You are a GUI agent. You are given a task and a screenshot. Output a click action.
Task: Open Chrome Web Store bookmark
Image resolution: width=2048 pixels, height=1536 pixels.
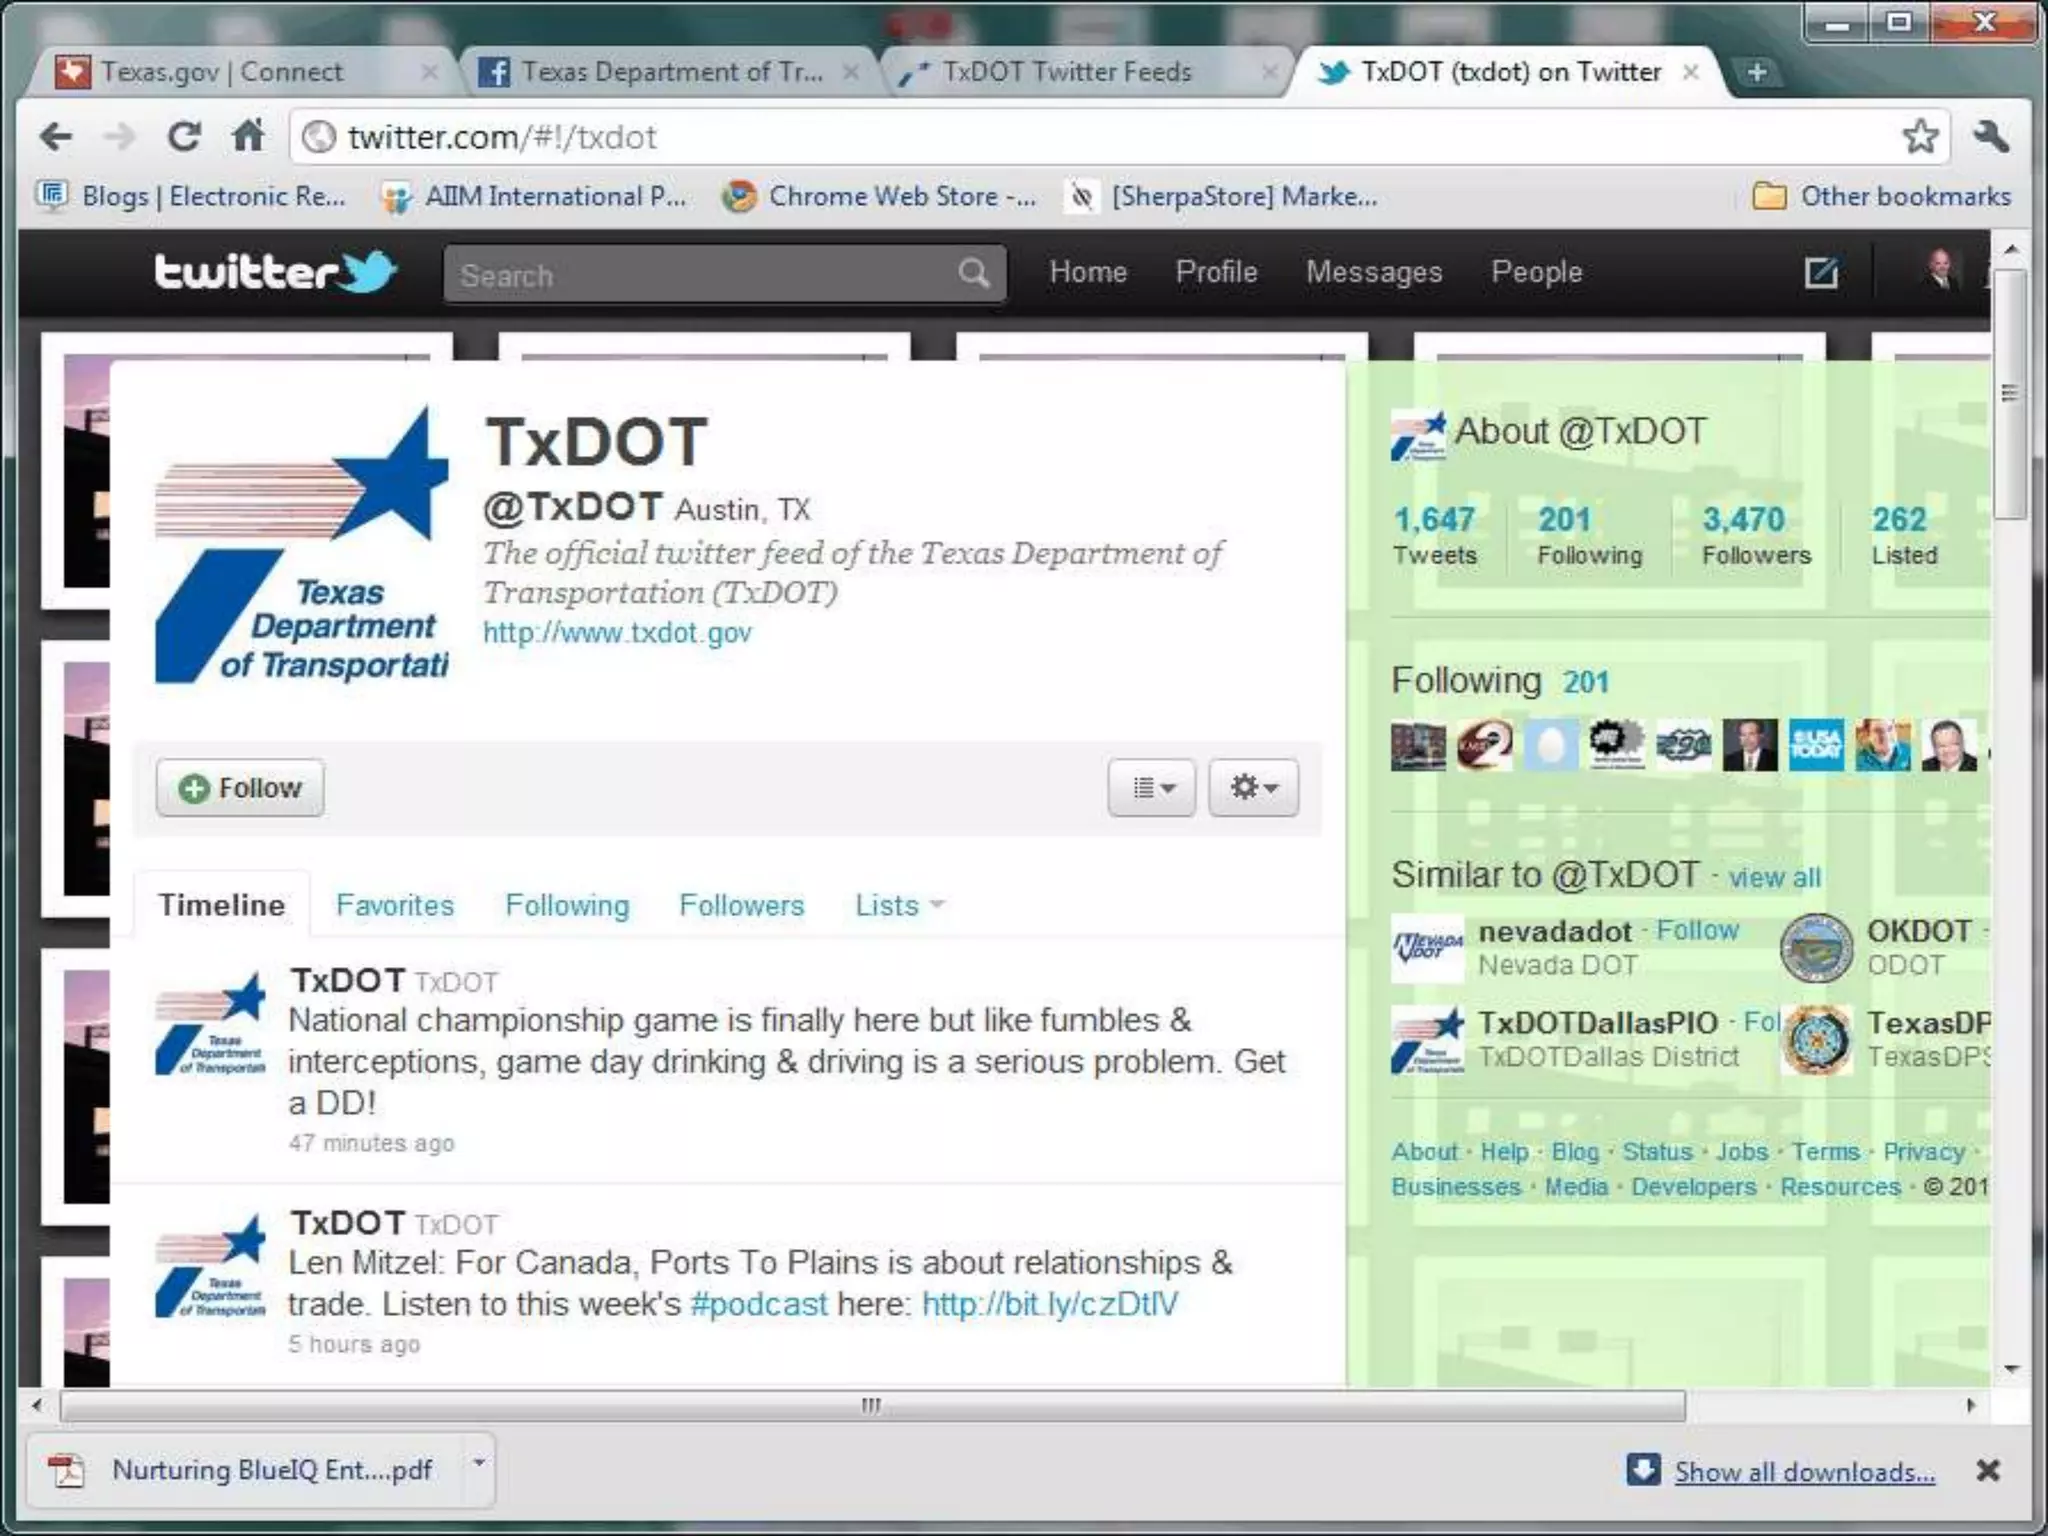click(879, 196)
